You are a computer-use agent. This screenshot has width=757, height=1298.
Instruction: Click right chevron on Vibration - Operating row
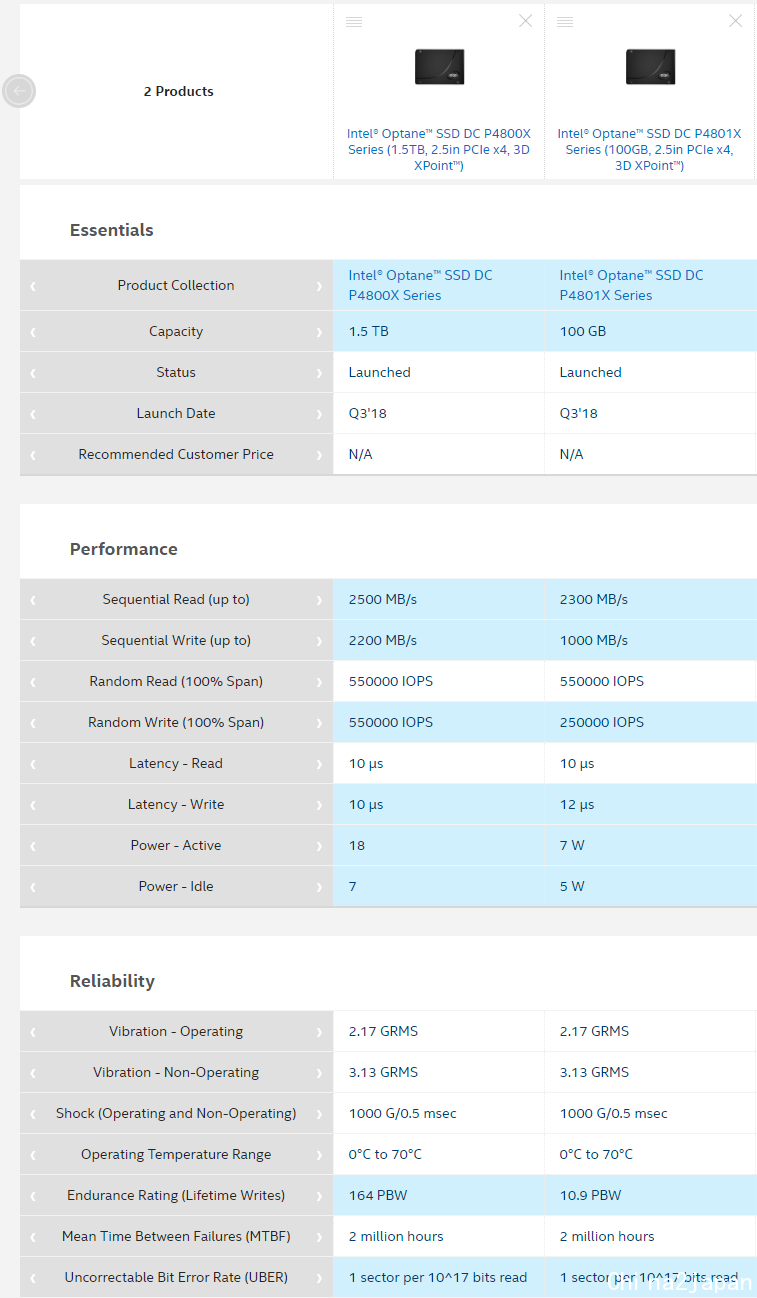coord(319,1032)
